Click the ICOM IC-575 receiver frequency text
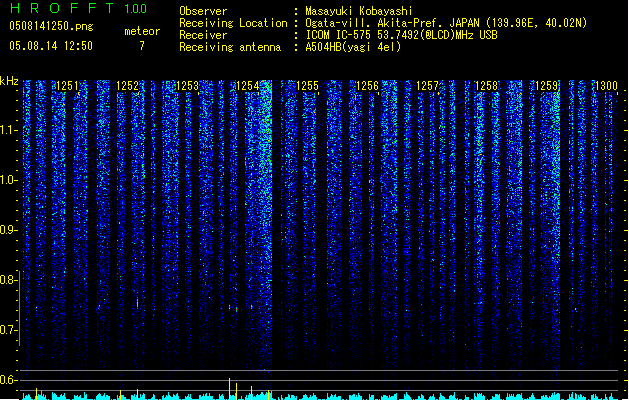 click(x=401, y=35)
